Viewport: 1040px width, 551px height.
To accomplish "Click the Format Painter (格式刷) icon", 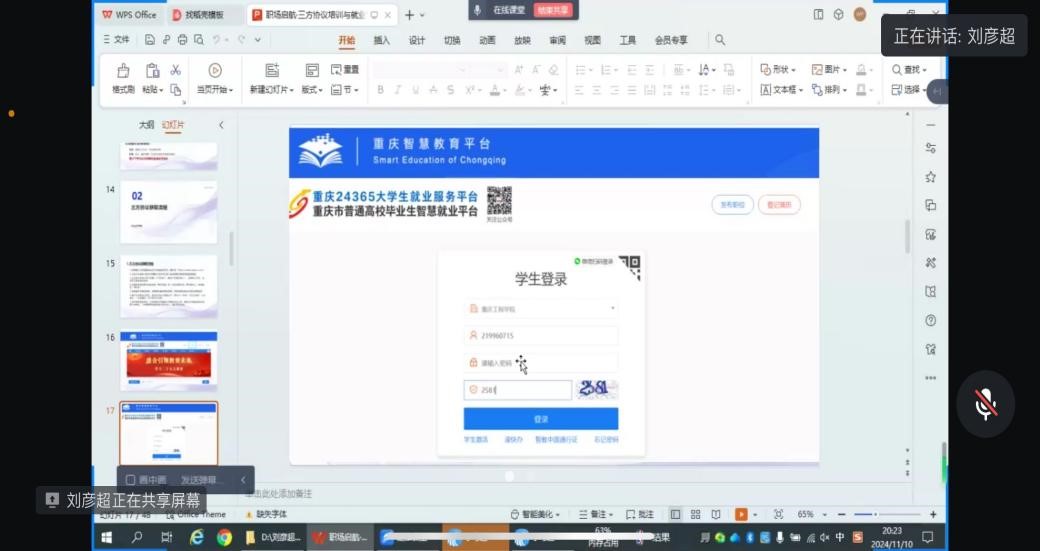I will click(x=123, y=71).
